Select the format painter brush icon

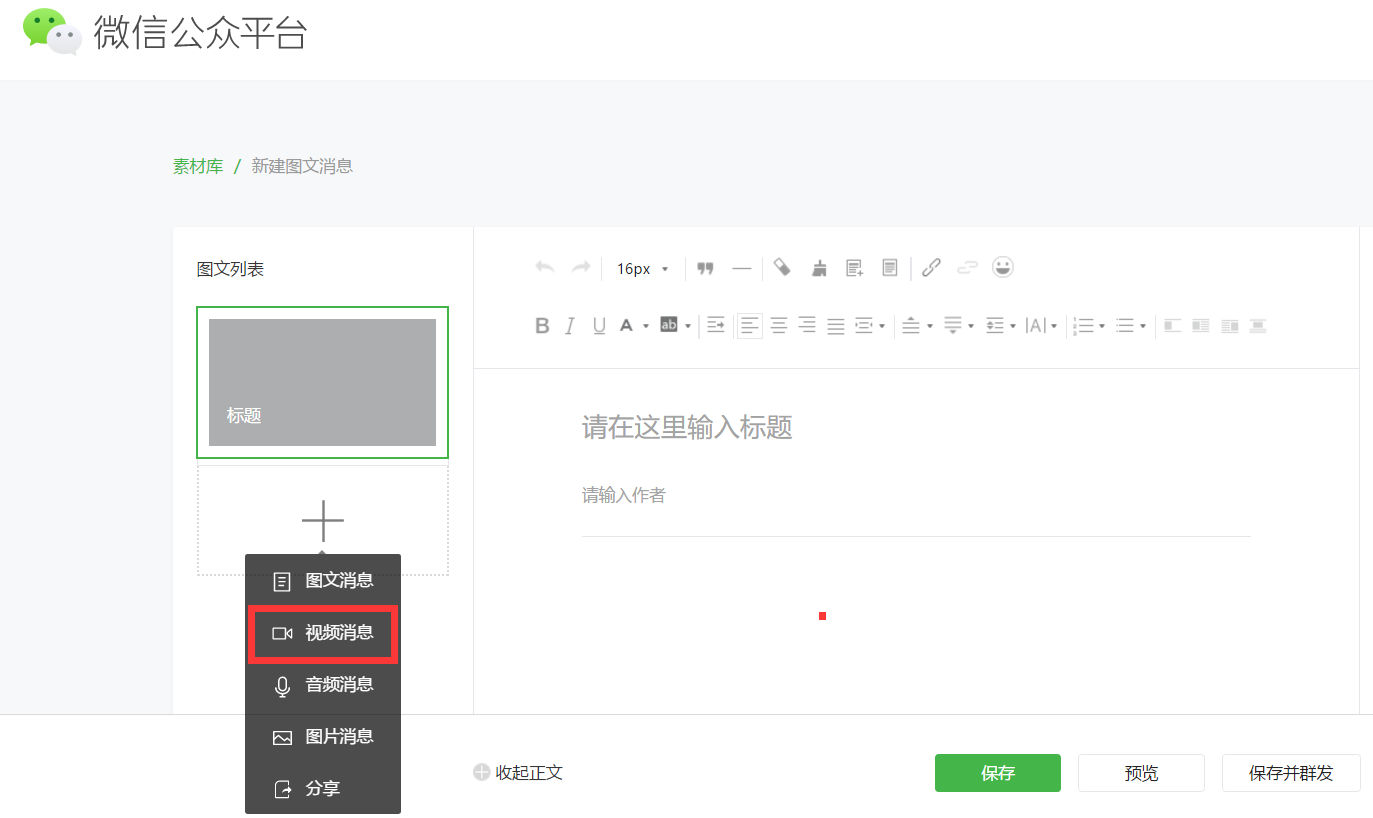(820, 267)
